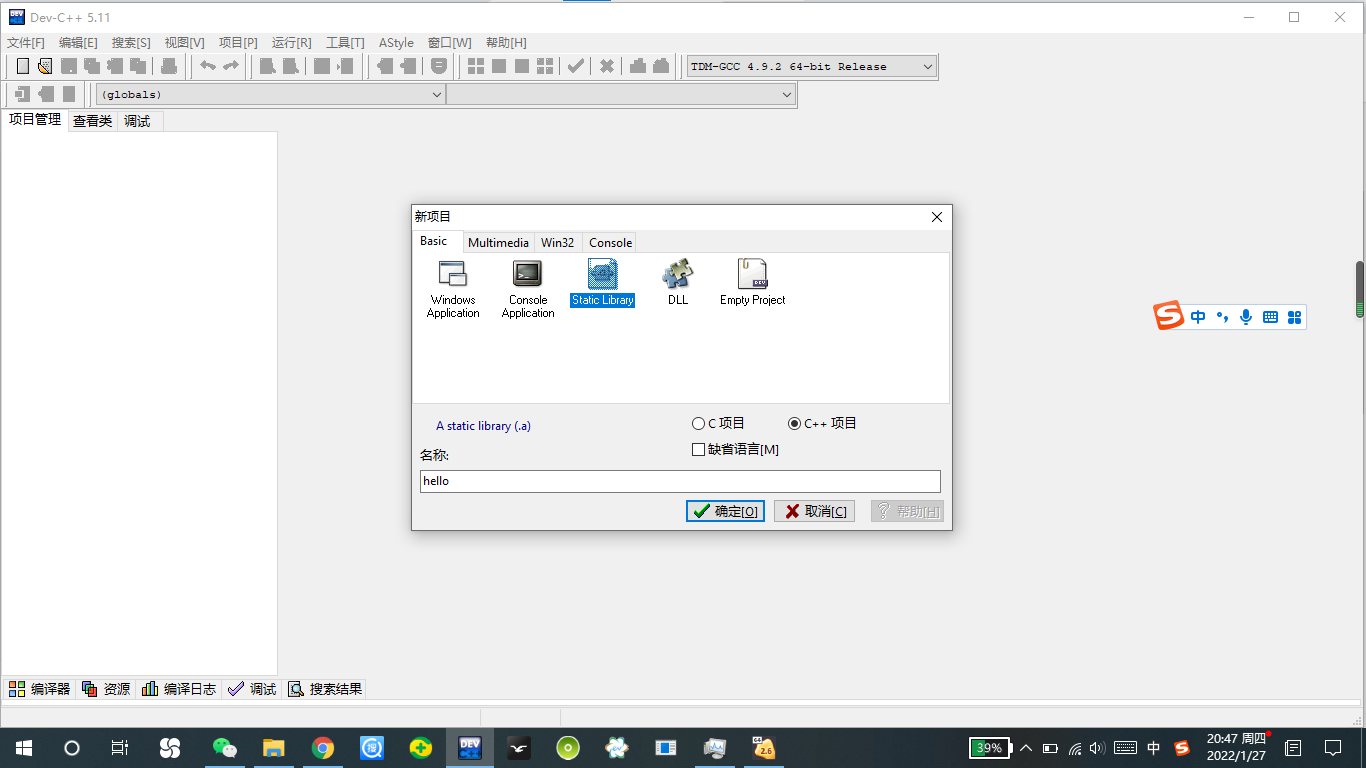Click the New file toolbar icon

23,66
